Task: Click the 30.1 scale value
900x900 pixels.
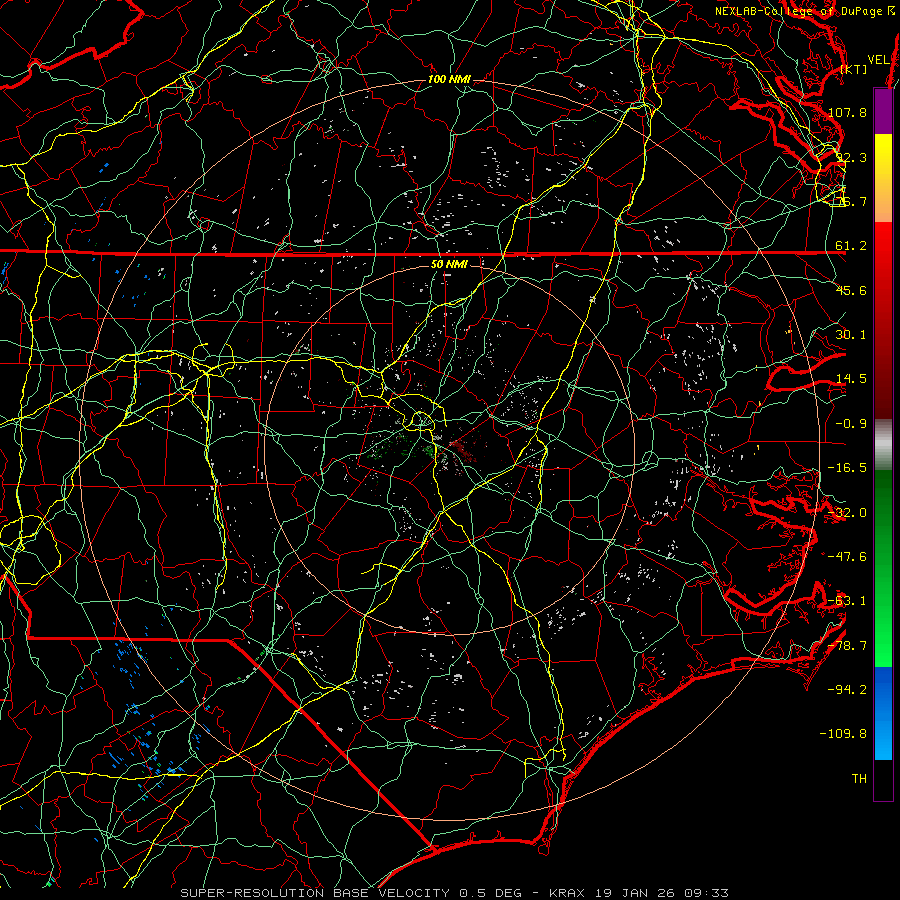Action: [851, 335]
